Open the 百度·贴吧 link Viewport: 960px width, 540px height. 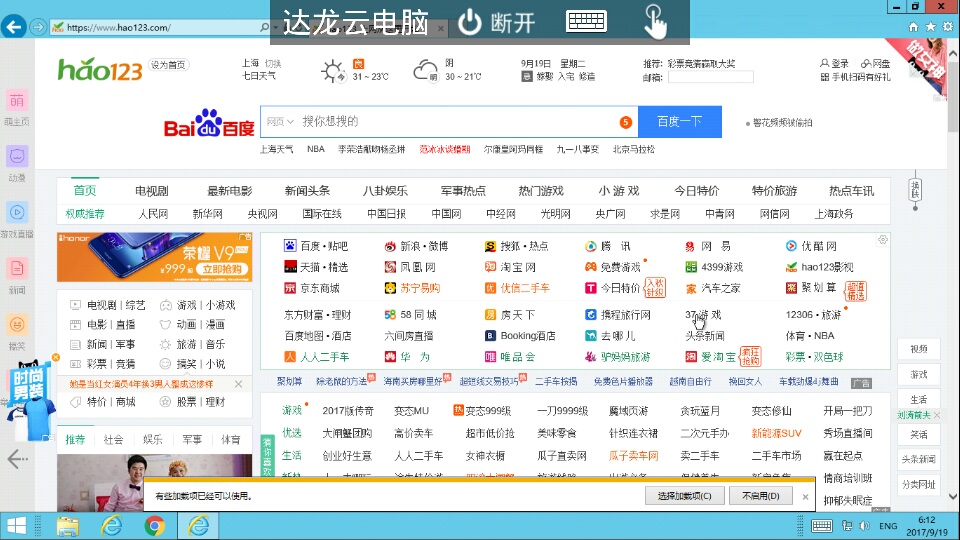click(317, 246)
